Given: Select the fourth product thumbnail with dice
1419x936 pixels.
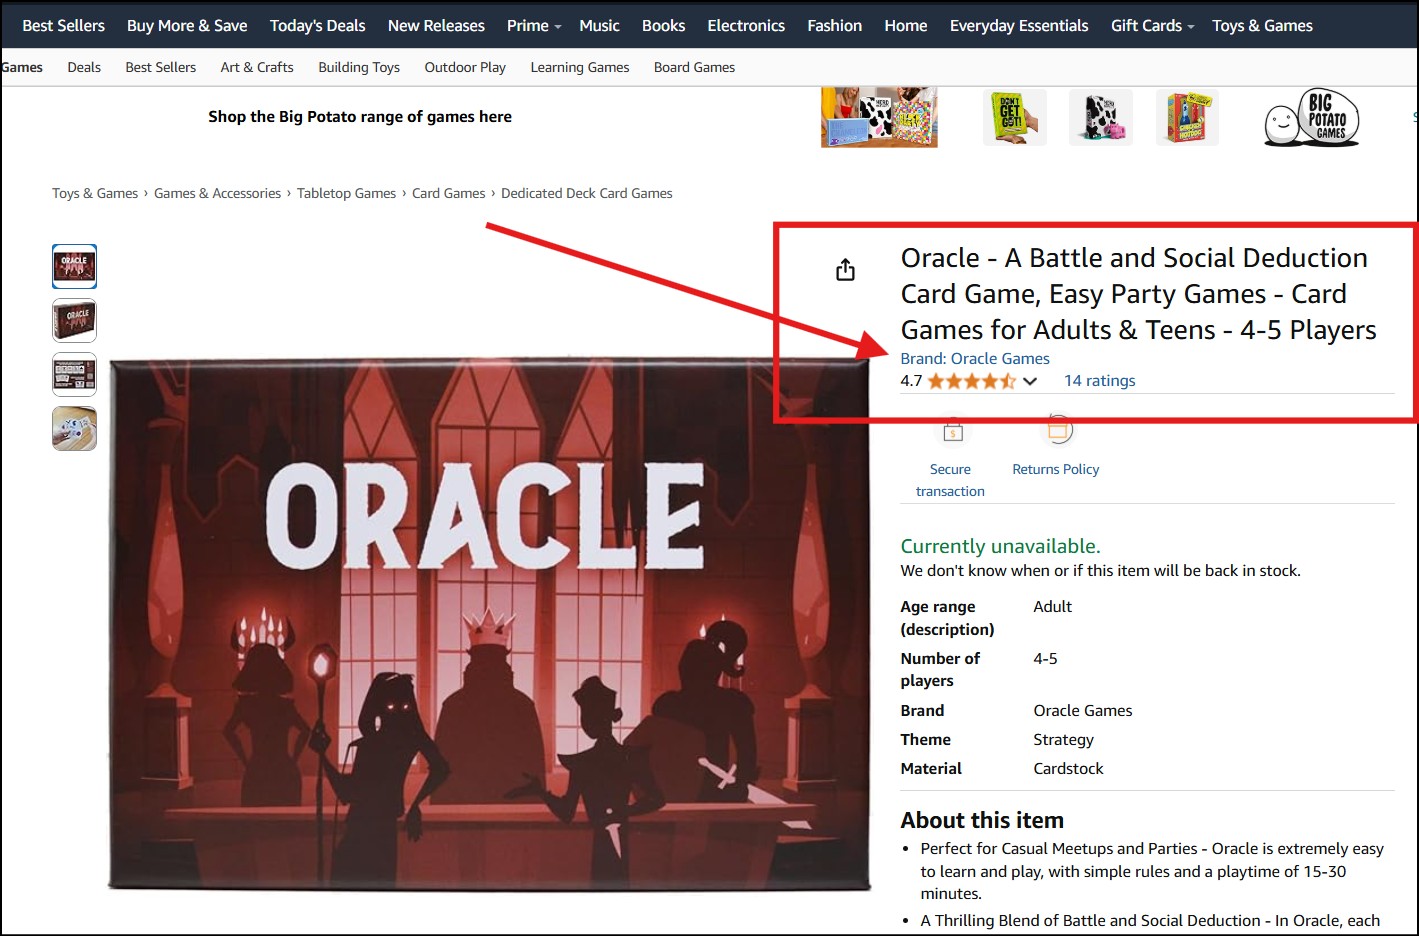Looking at the screenshot, I should click(74, 429).
